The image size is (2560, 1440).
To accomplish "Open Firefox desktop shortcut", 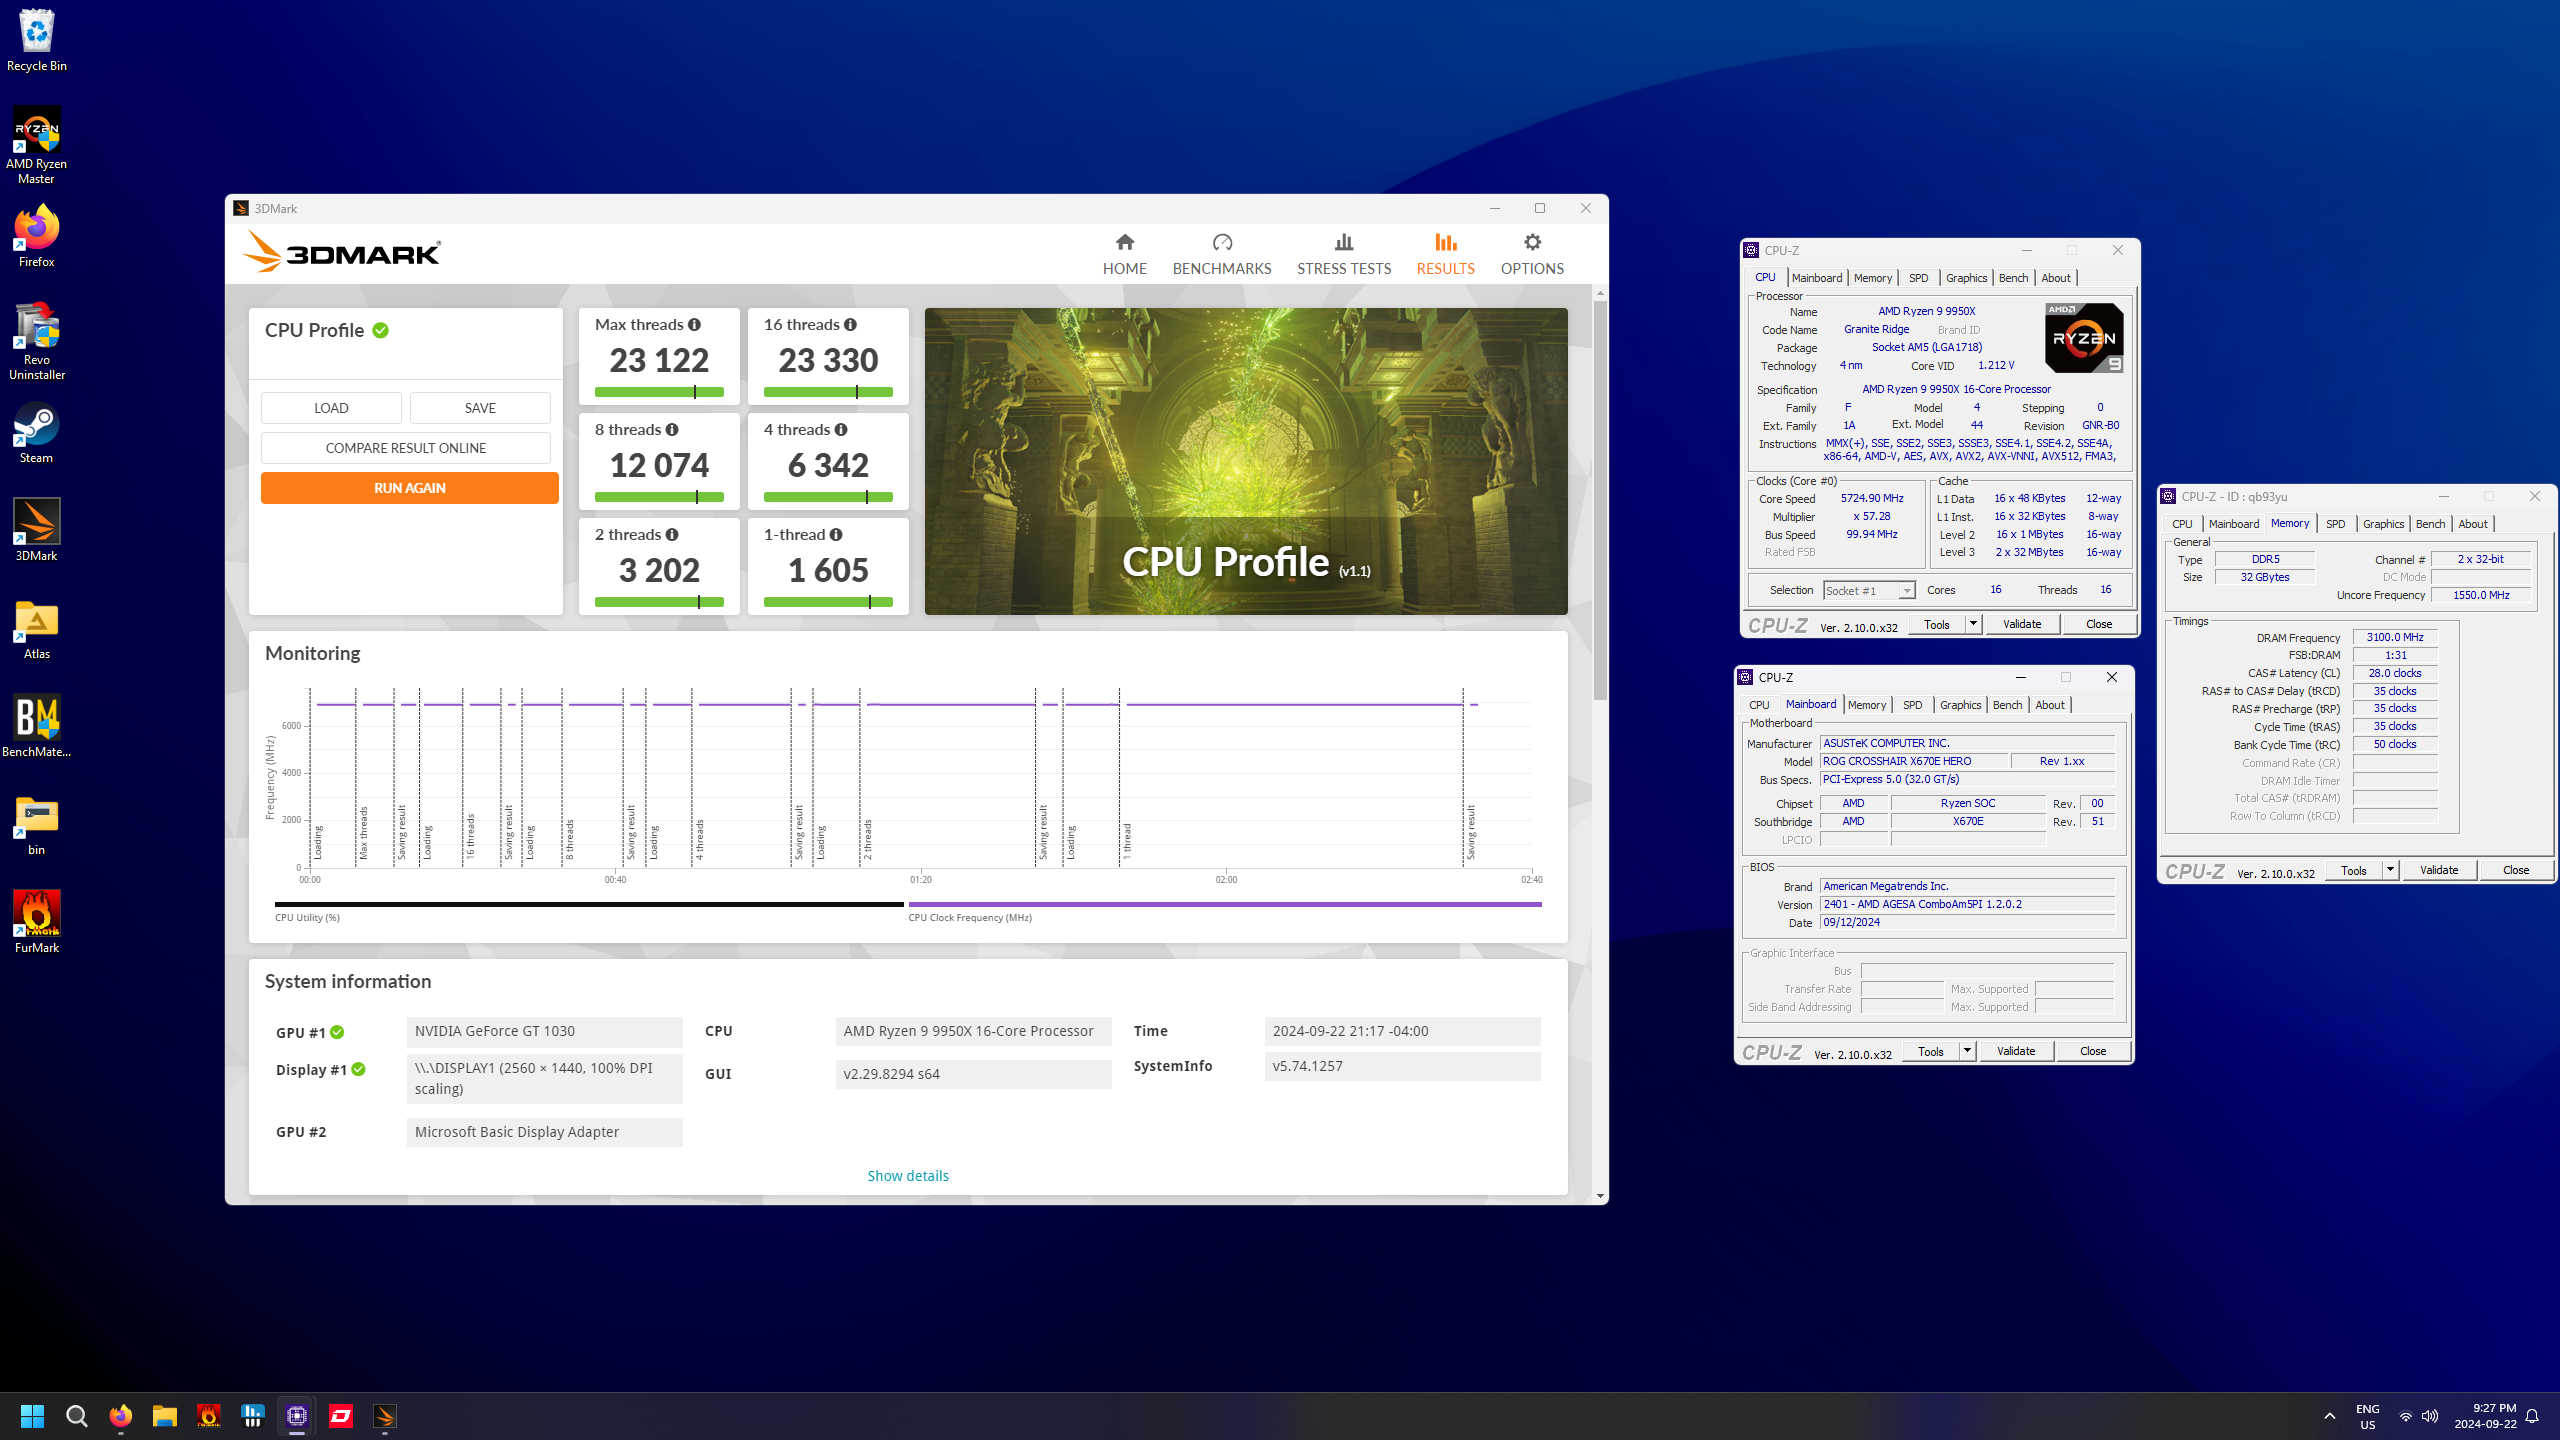I will click(37, 237).
